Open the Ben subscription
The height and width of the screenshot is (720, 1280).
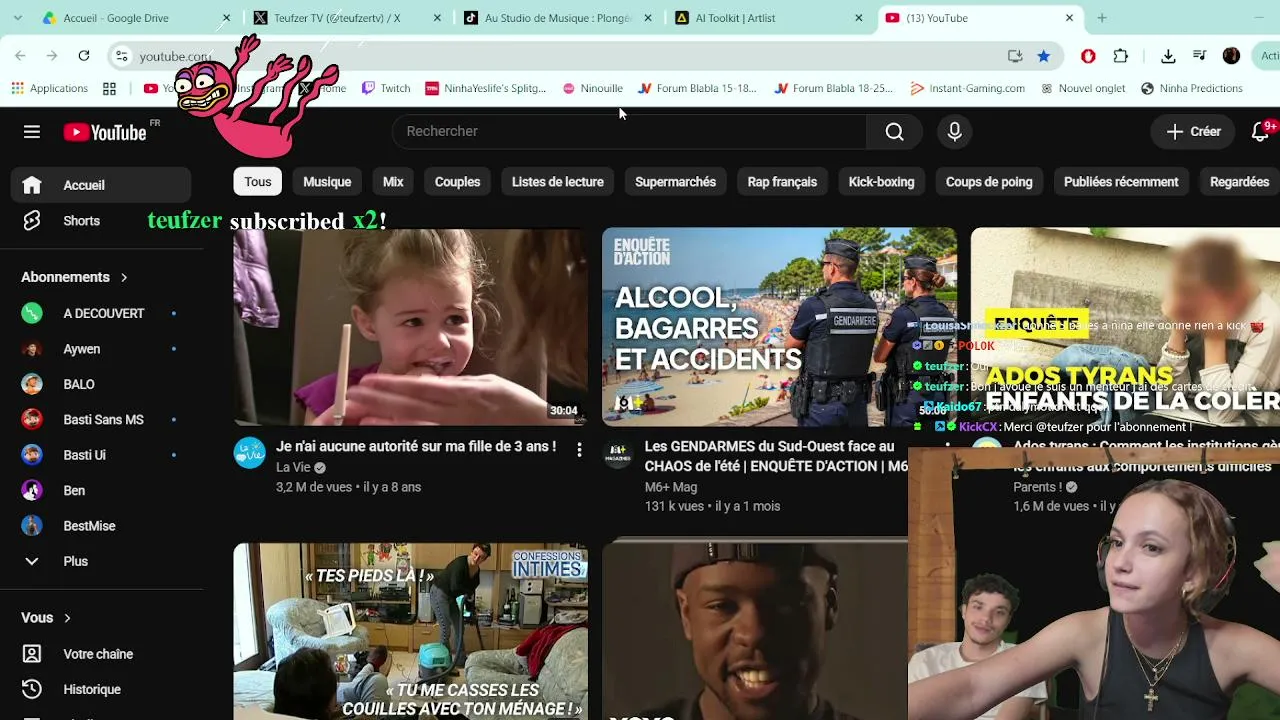pyautogui.click(x=100, y=491)
